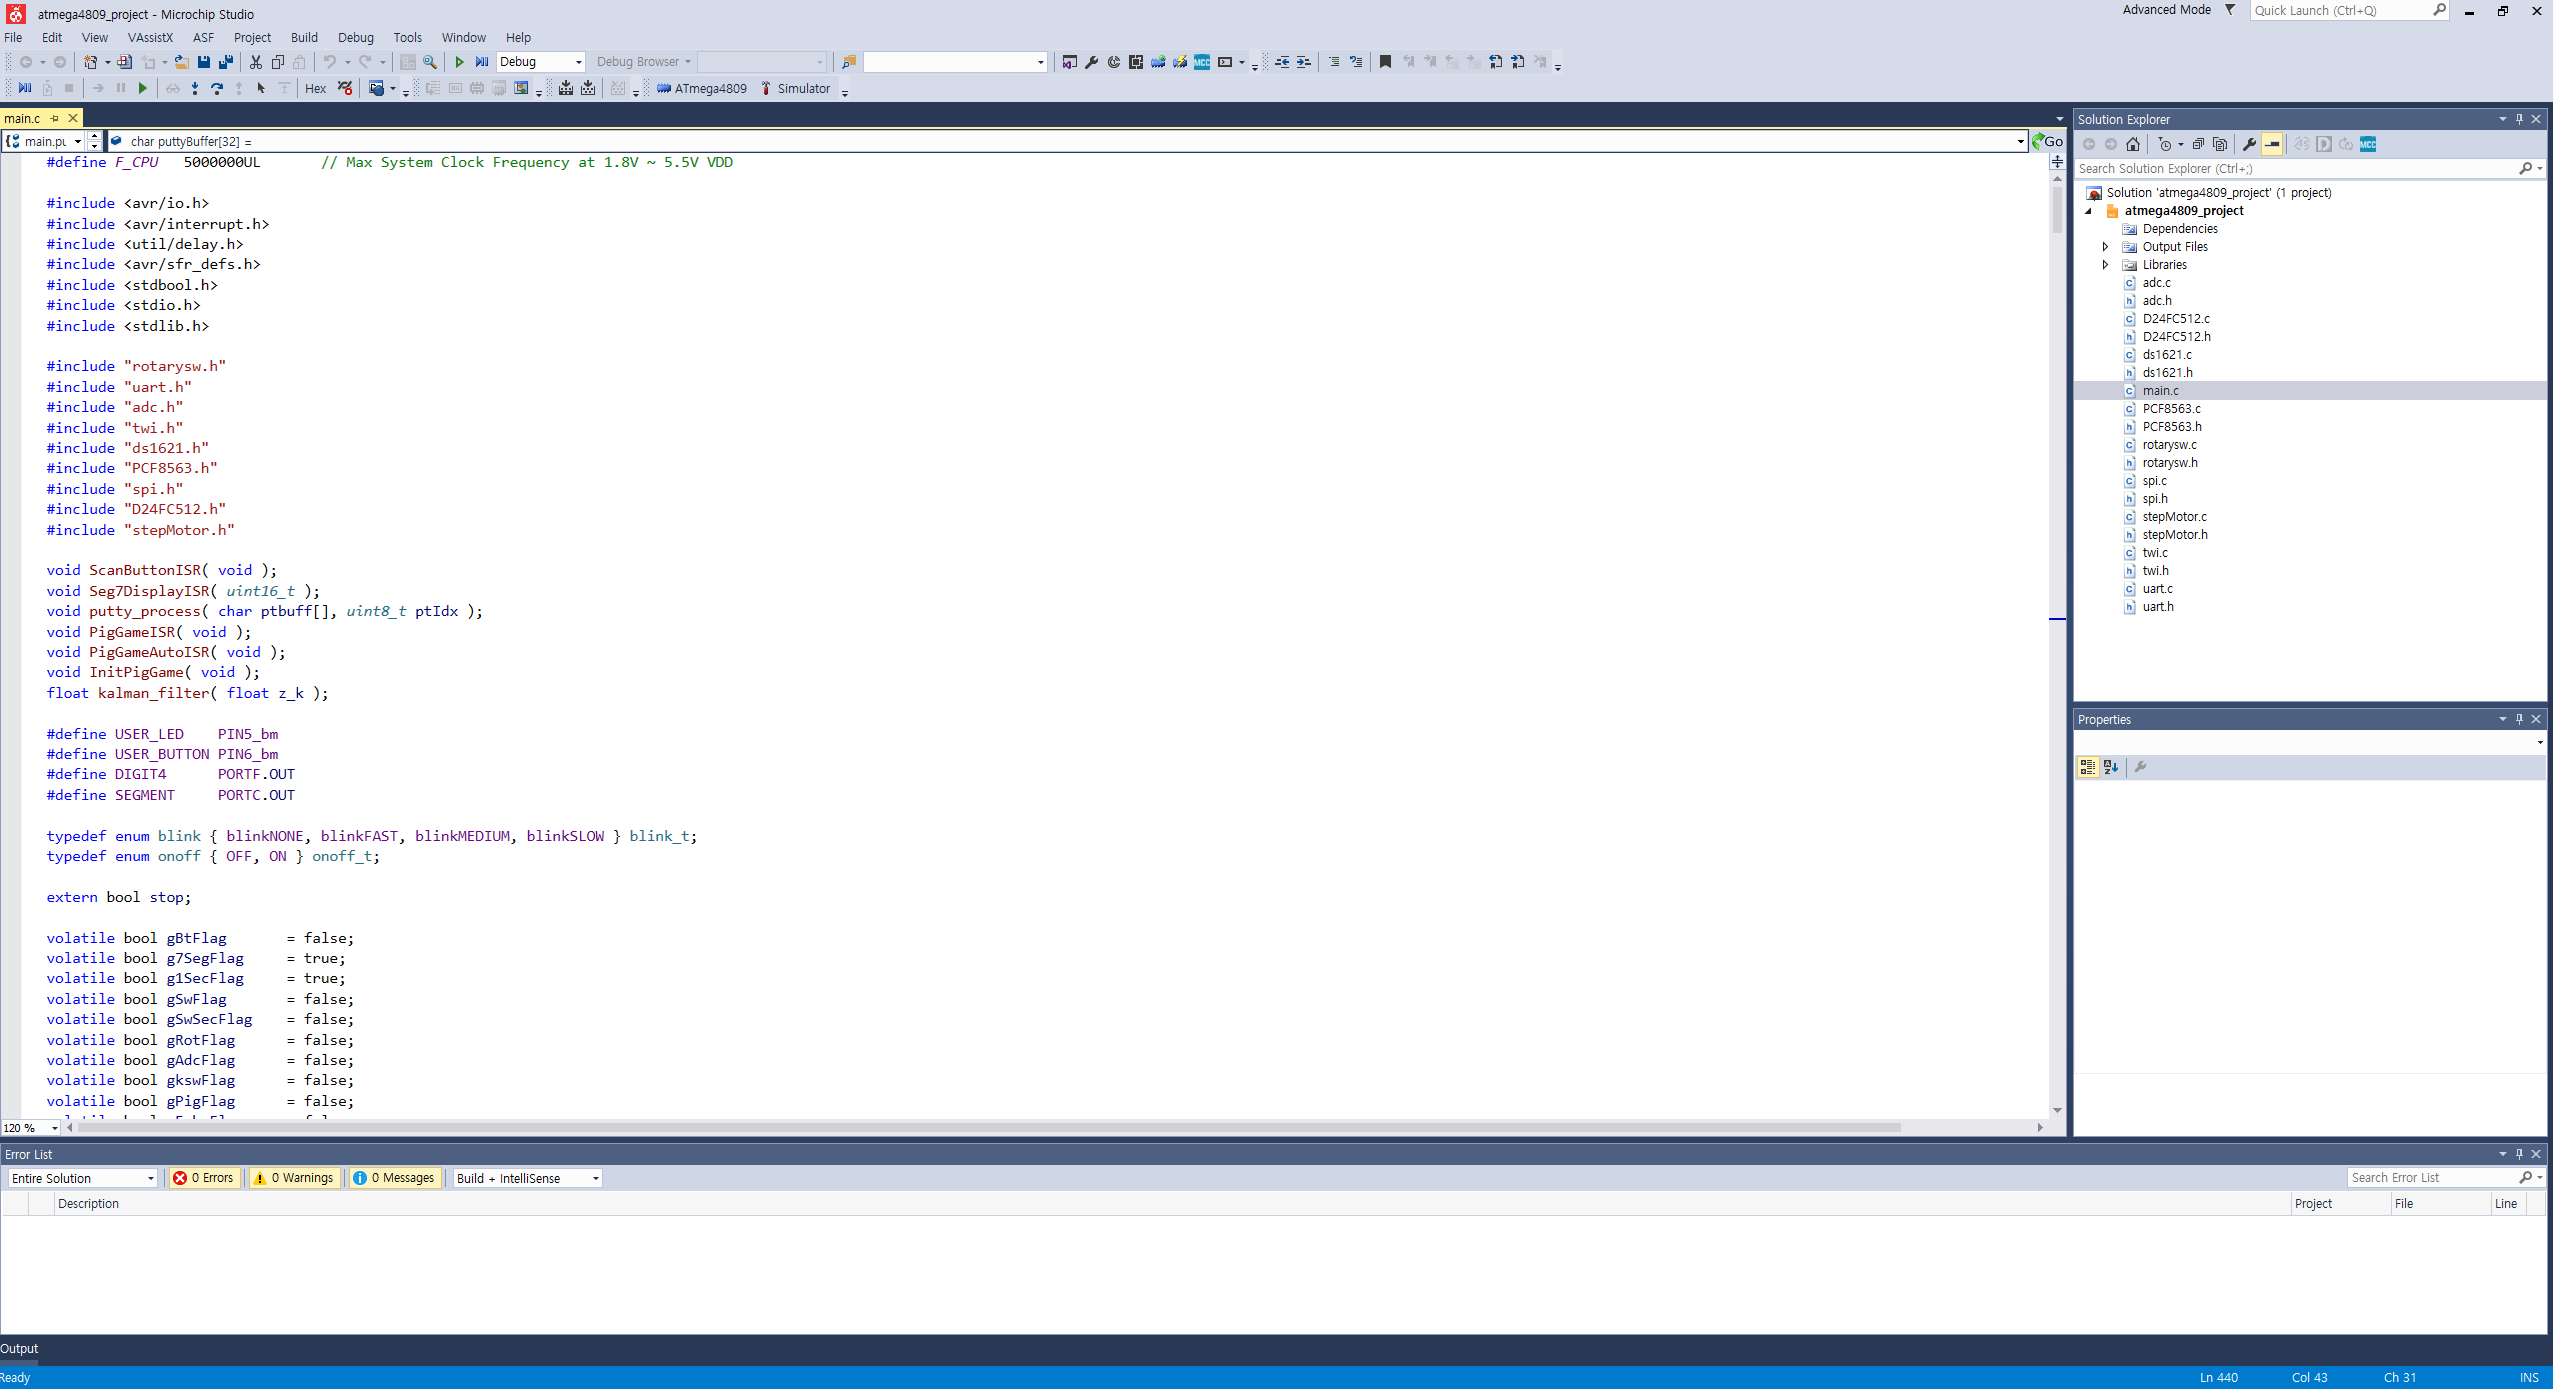Click Solution Explorer Home icon
This screenshot has height=1389, width=2553.
[x=2133, y=144]
